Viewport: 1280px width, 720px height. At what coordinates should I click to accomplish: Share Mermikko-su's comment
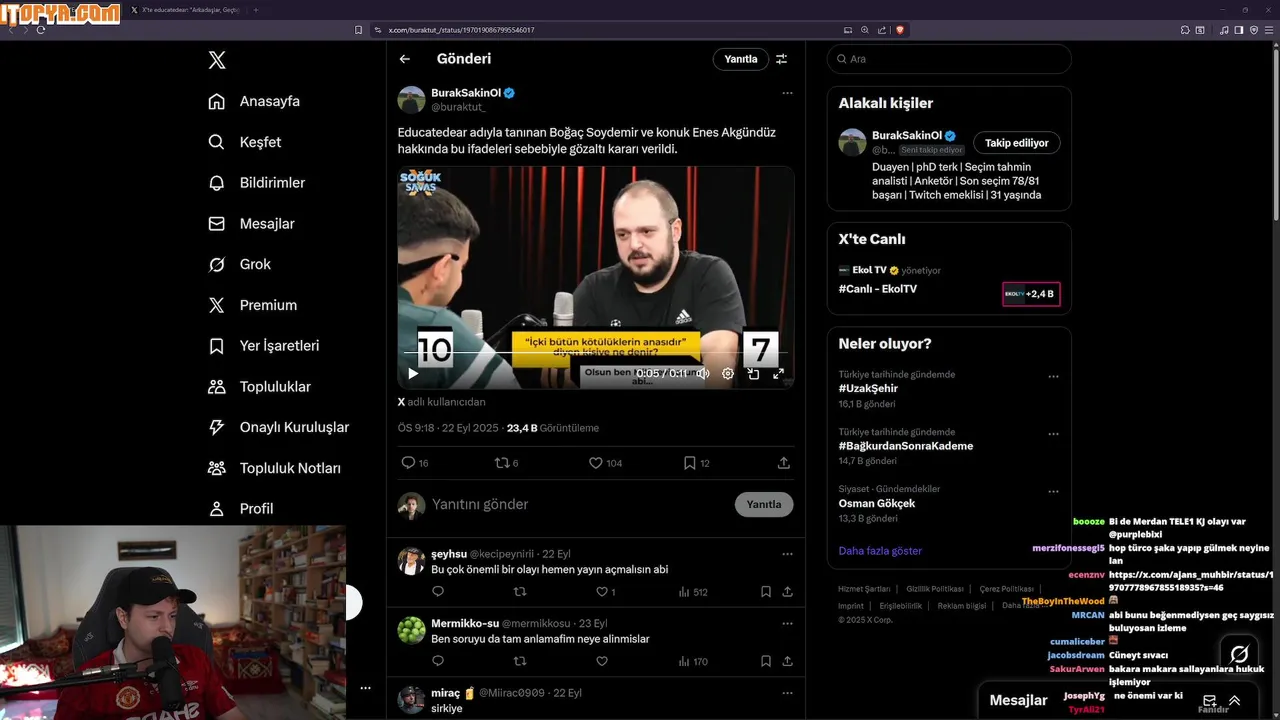pyautogui.click(x=788, y=661)
